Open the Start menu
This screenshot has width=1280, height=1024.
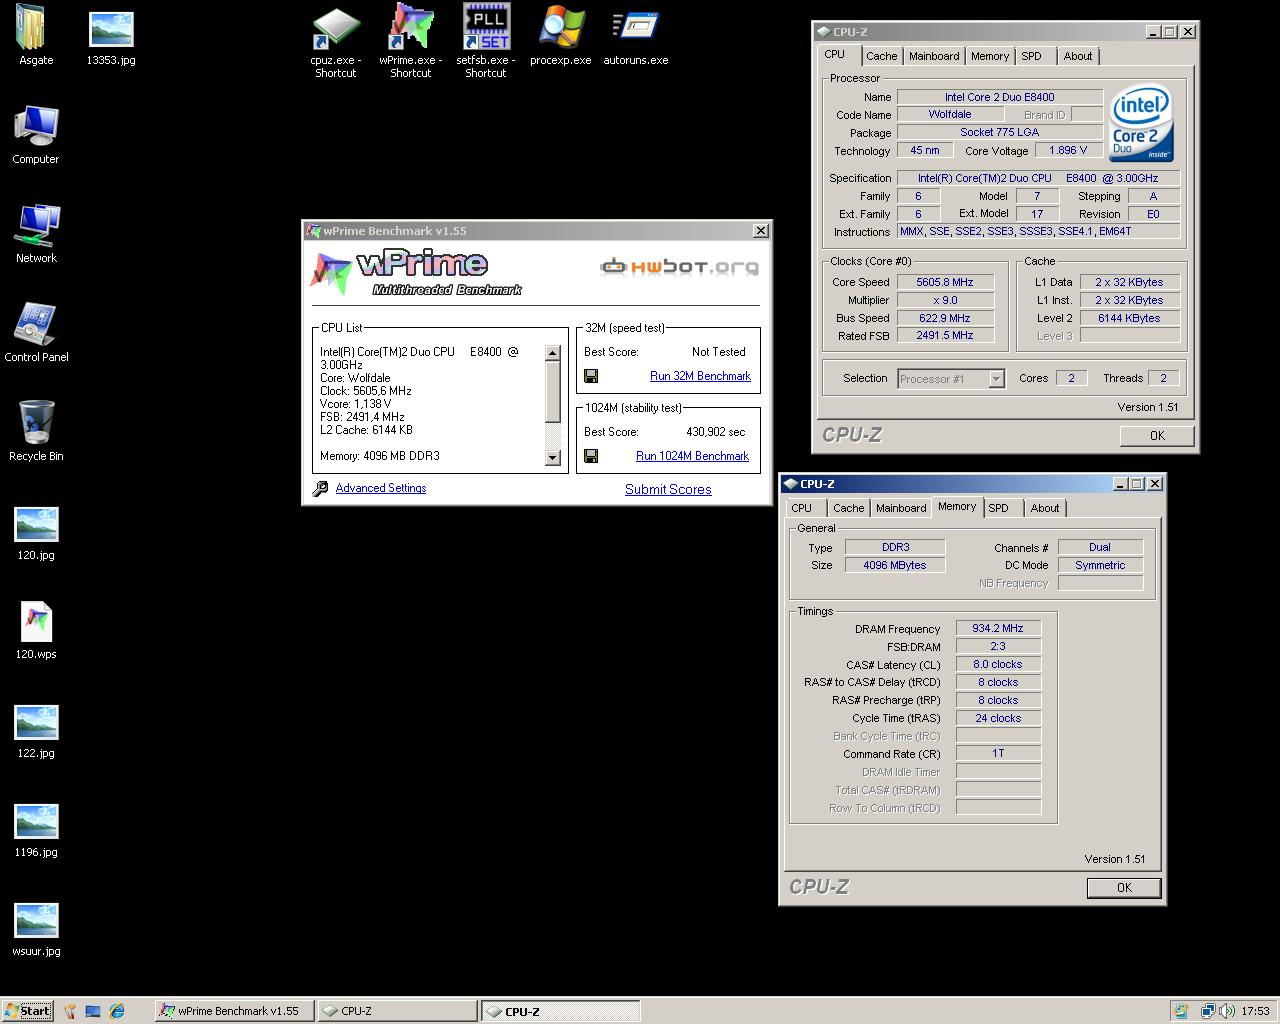(28, 1011)
